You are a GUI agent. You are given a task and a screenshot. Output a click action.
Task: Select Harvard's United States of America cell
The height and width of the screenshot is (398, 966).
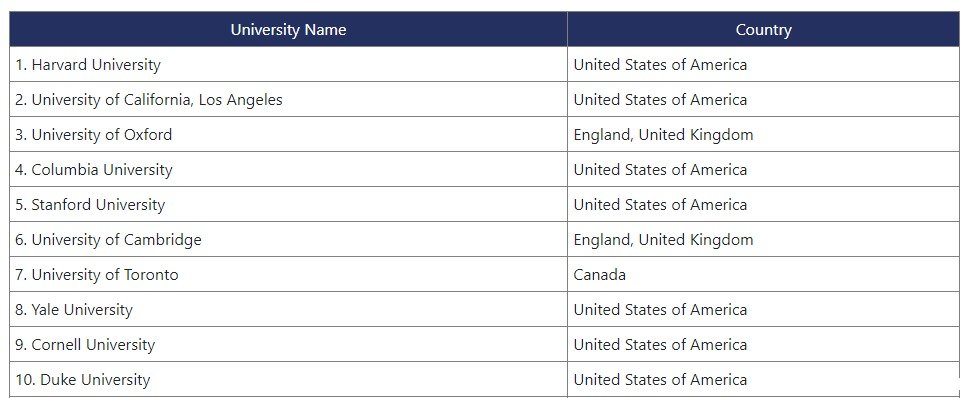click(763, 64)
